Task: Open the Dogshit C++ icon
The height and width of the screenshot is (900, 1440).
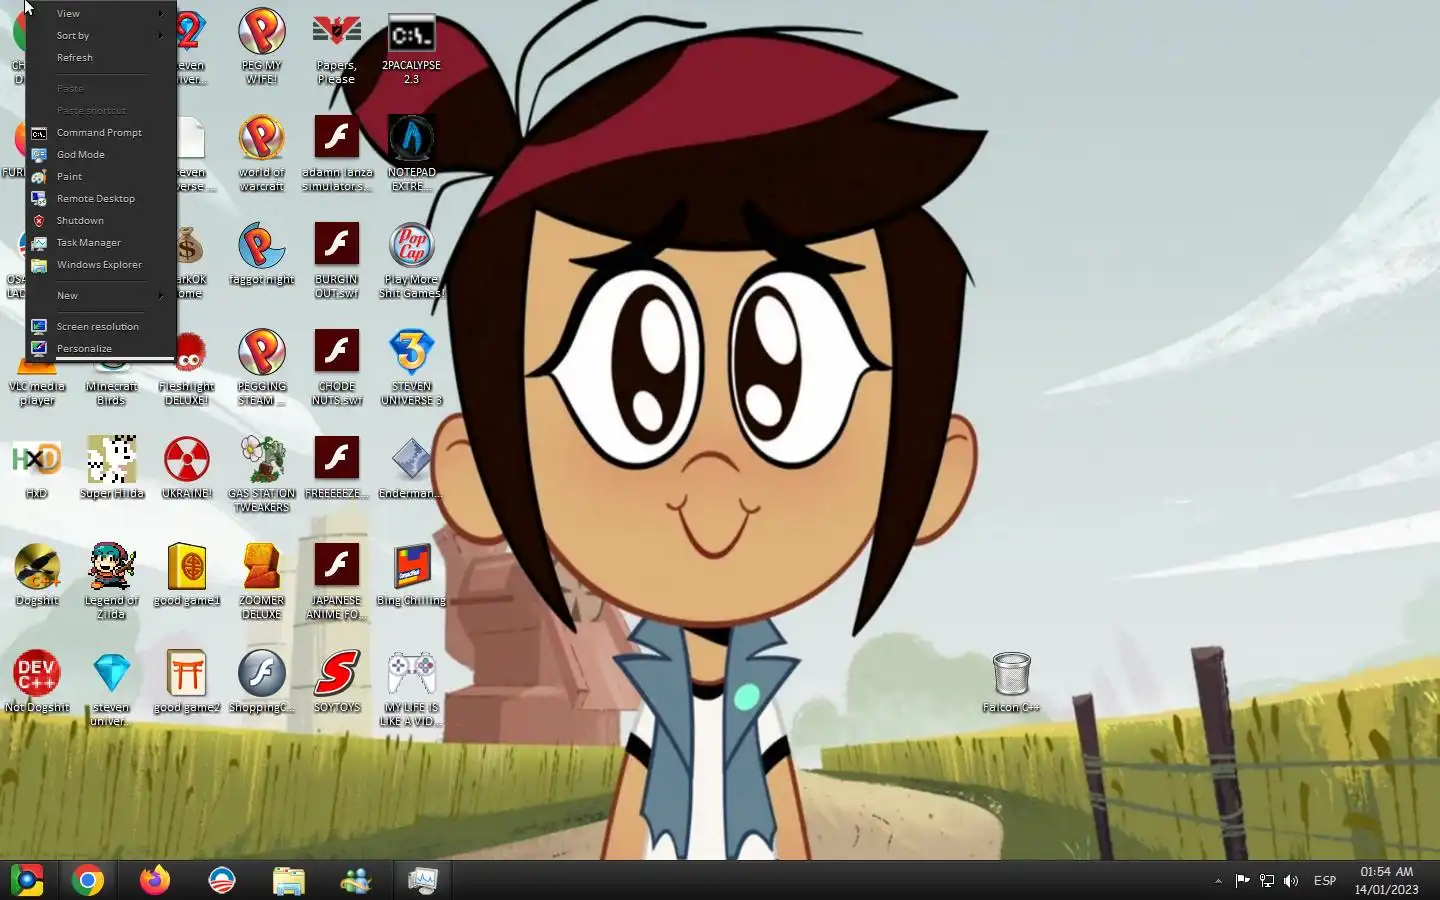Action: pyautogui.click(x=36, y=574)
